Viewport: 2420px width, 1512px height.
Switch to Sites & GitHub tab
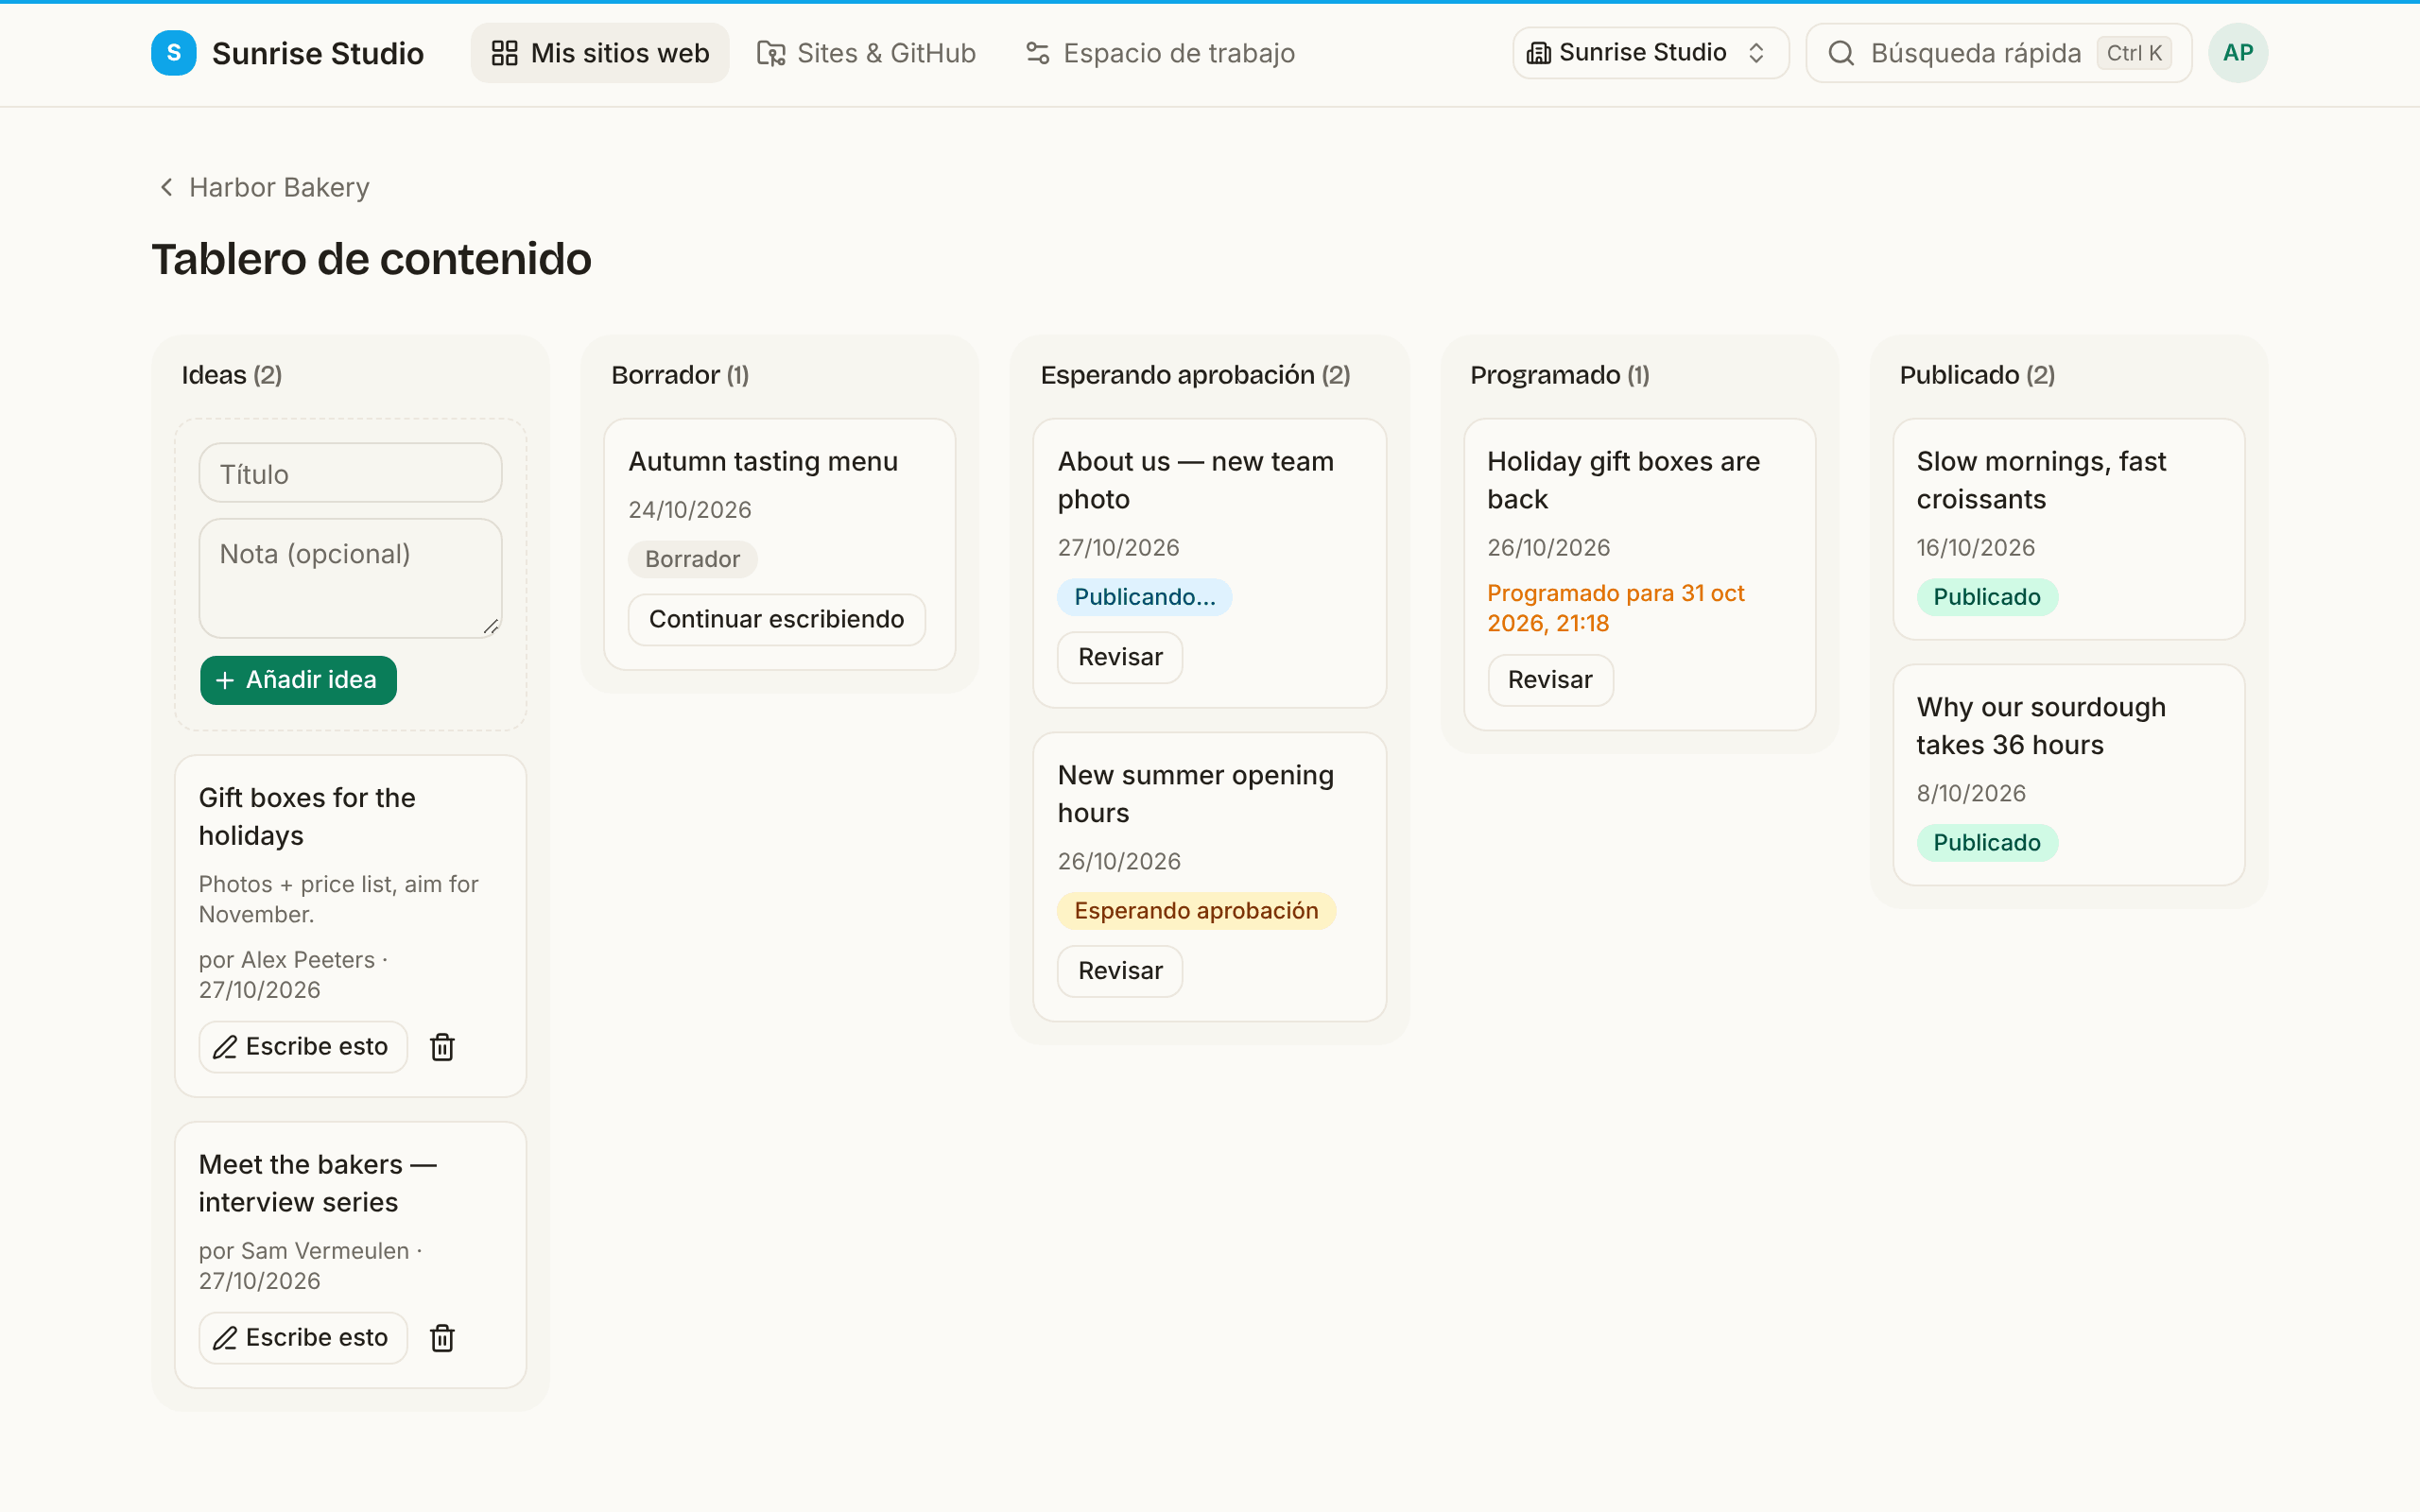coord(866,53)
